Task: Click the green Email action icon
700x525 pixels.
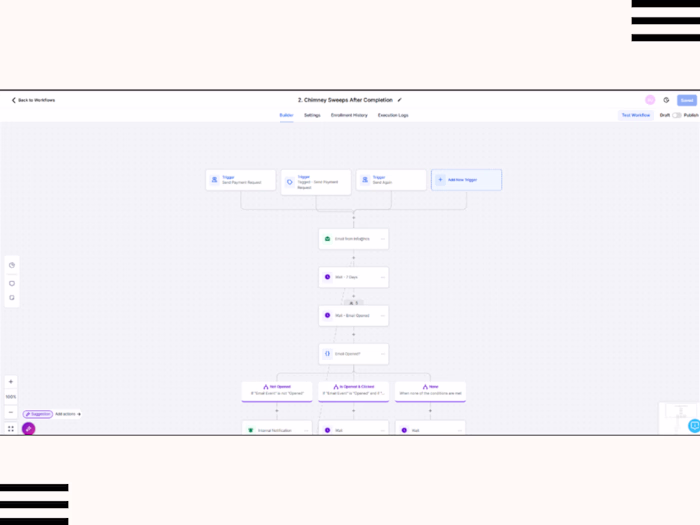Action: pos(327,239)
